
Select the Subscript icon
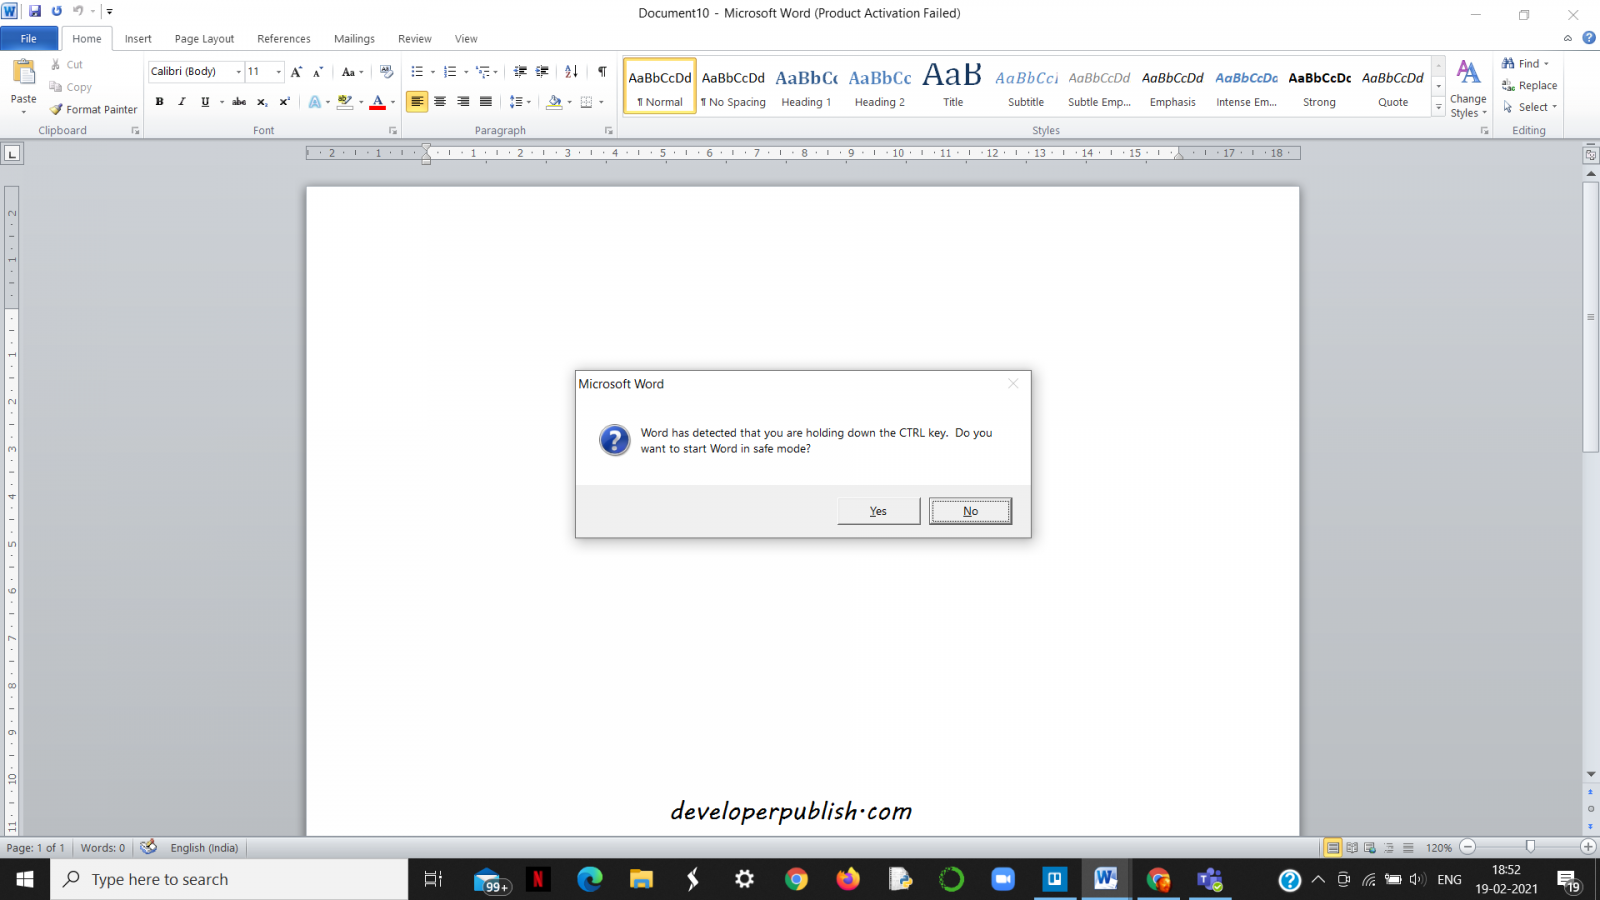click(x=261, y=102)
